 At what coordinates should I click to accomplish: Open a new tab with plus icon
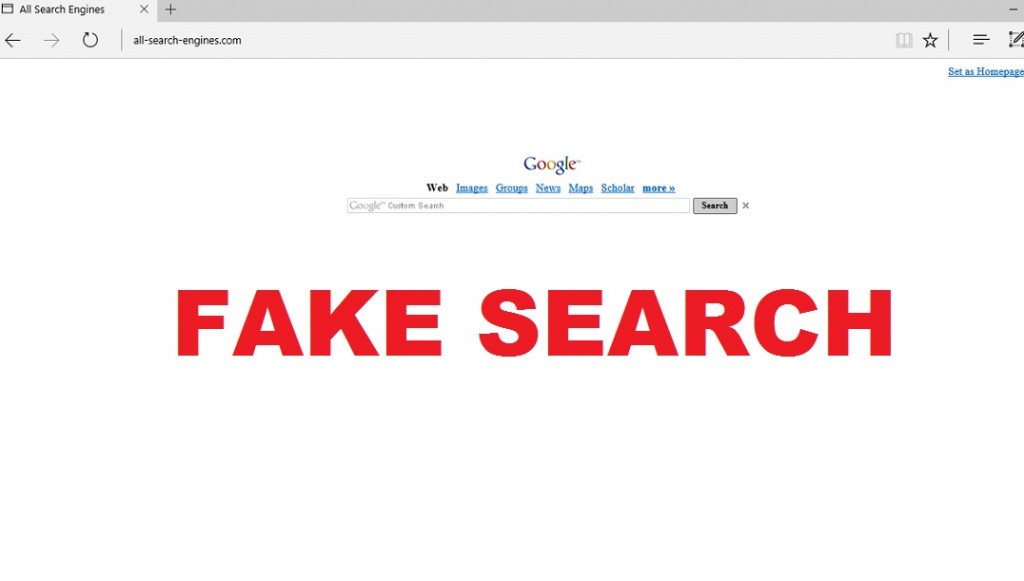click(170, 9)
